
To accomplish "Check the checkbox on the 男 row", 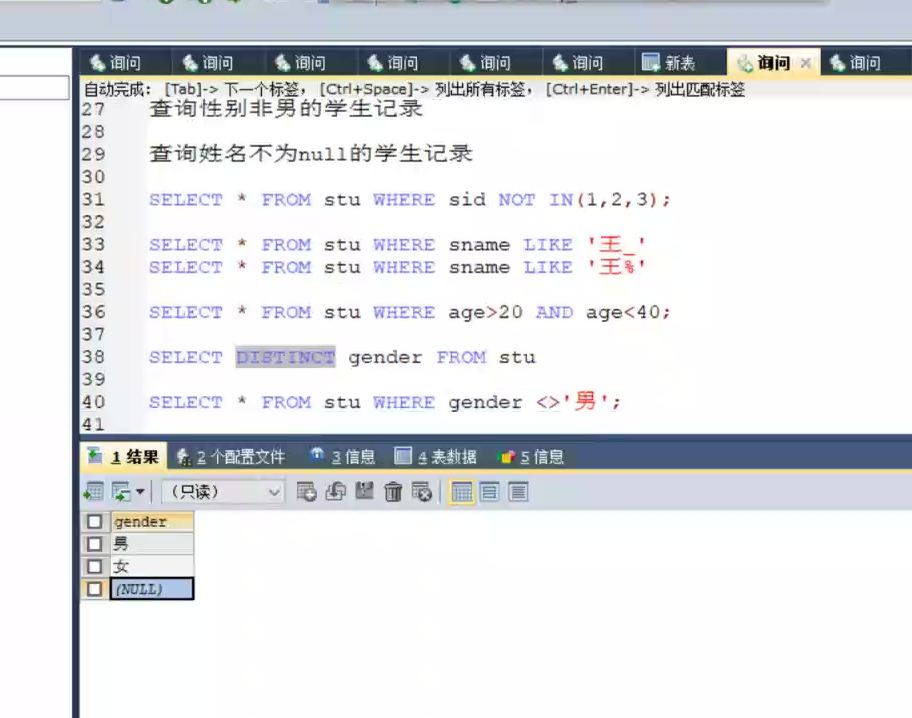I will tap(94, 543).
